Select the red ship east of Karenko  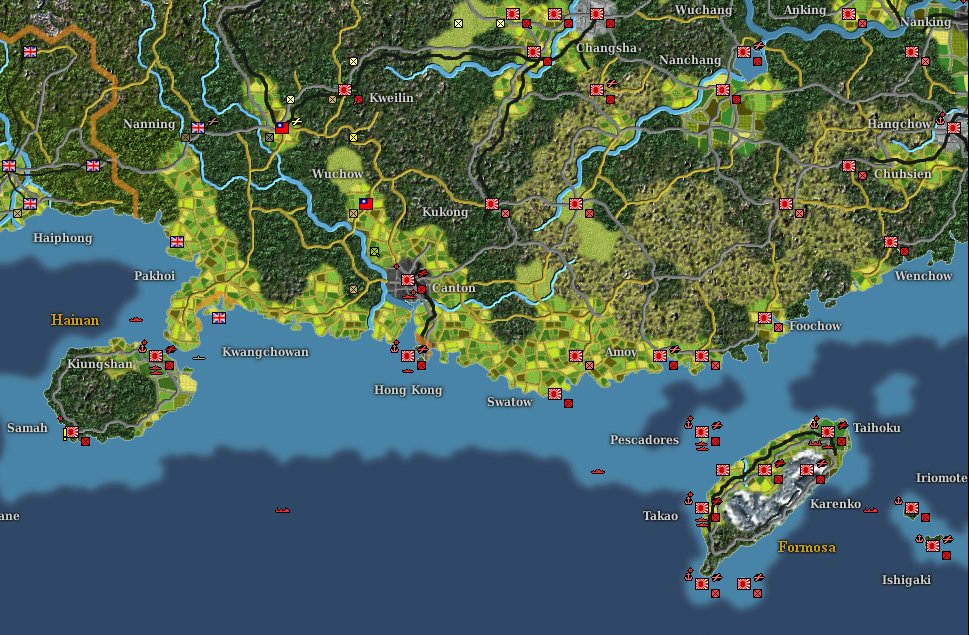click(871, 510)
